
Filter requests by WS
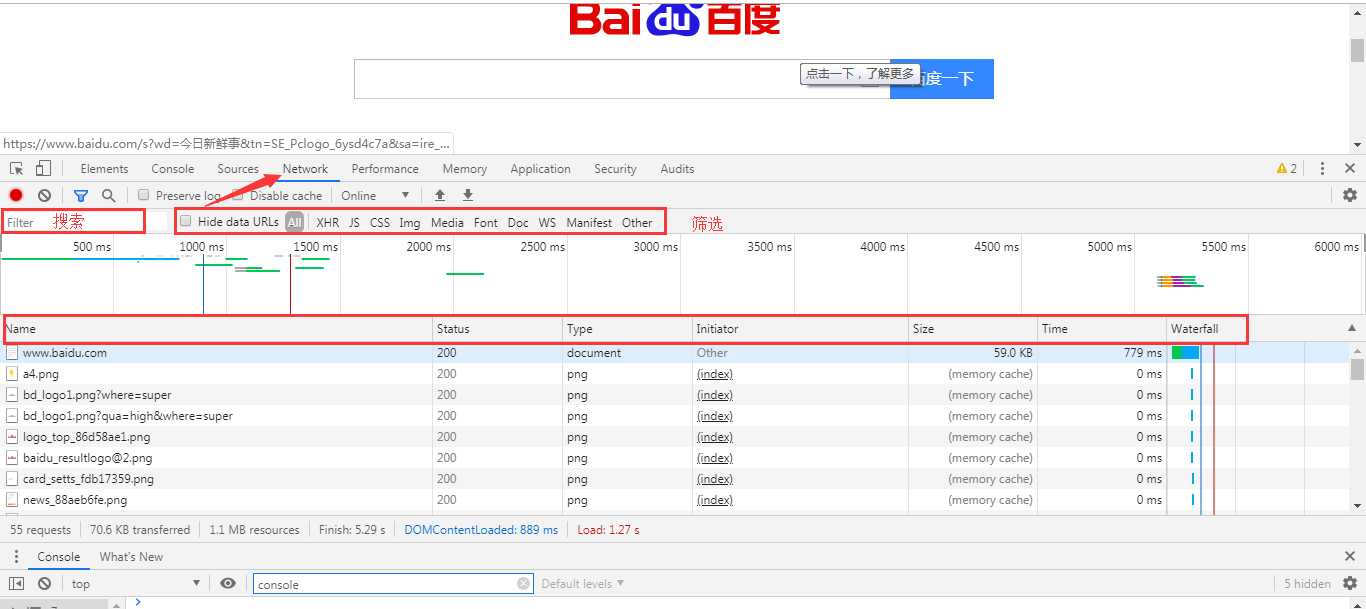pyautogui.click(x=547, y=222)
